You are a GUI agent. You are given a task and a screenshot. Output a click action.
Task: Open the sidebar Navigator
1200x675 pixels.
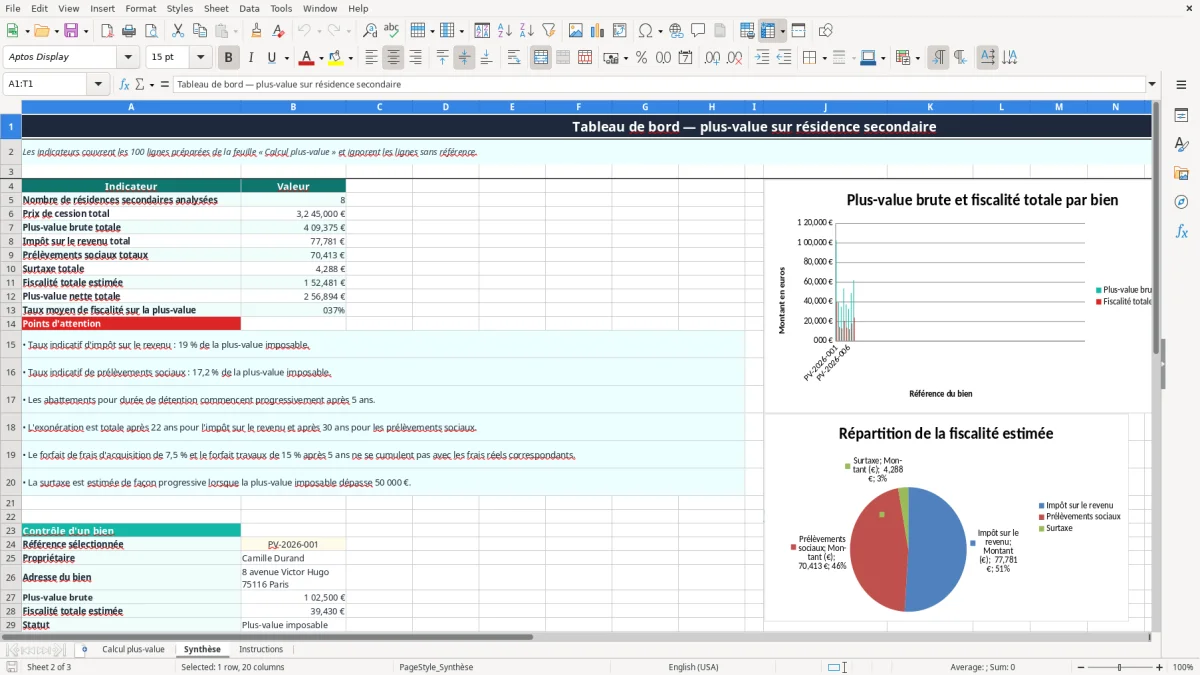click(1181, 202)
